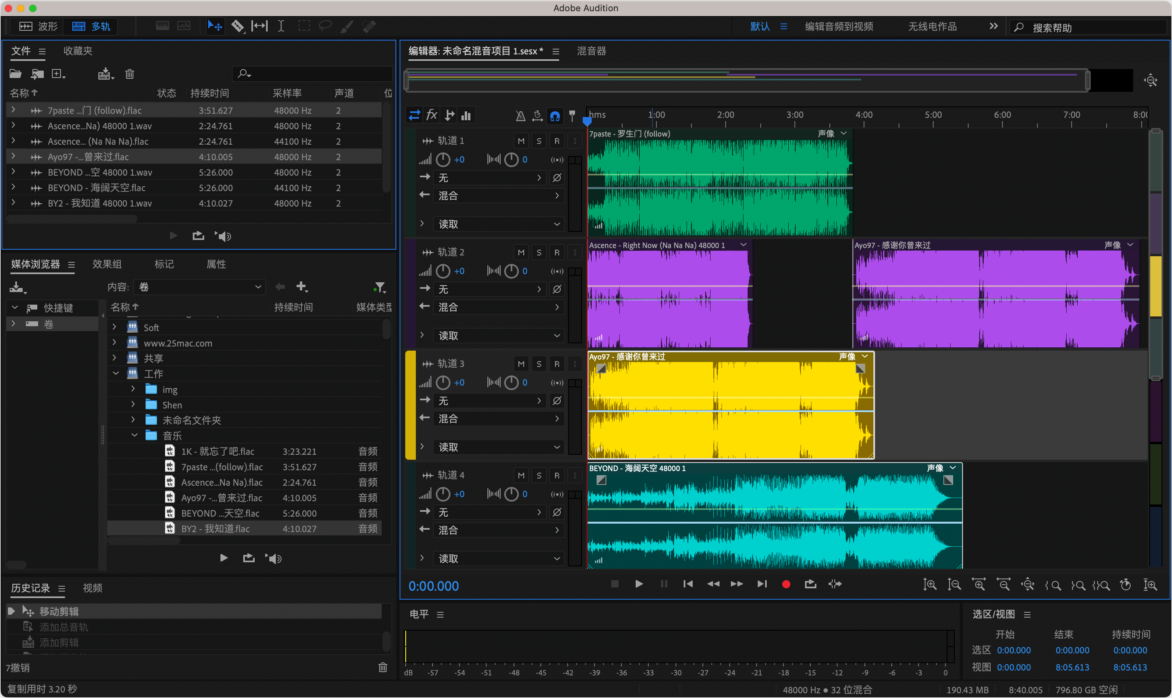Image resolution: width=1172 pixels, height=698 pixels.
Task: Select the Time Selection tool
Action: point(281,26)
